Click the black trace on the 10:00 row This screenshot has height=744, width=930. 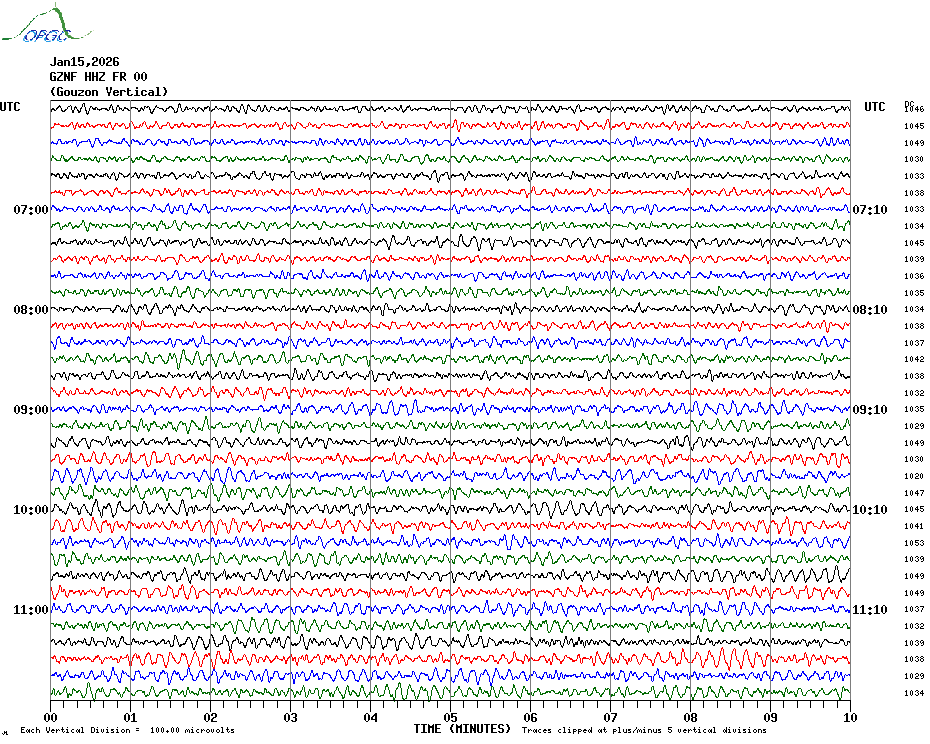pos(451,509)
